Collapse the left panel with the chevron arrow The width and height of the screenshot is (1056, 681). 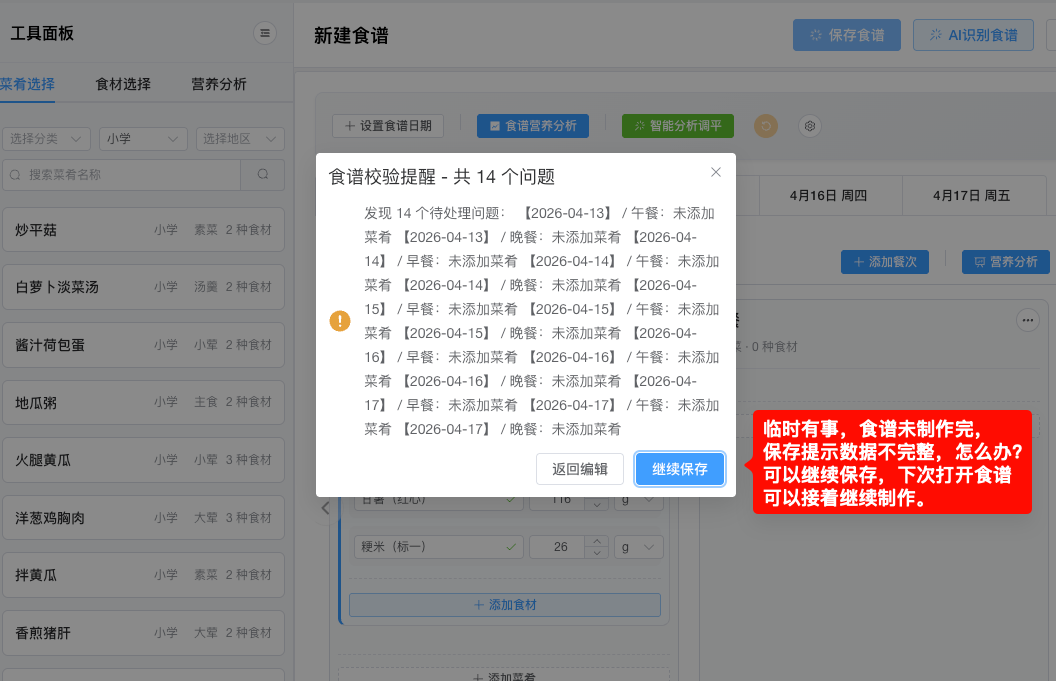[x=324, y=508]
